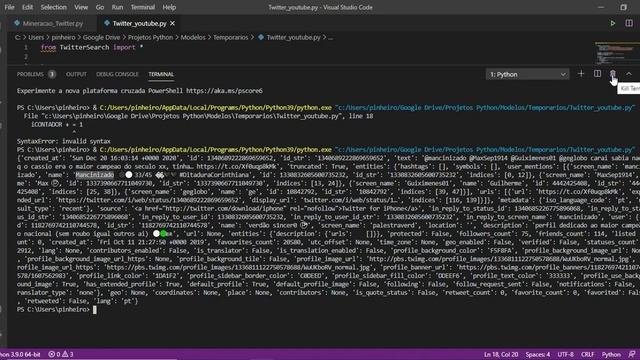Open the errors and warnings status indicator
The width and height of the screenshot is (640, 360).
click(61, 354)
